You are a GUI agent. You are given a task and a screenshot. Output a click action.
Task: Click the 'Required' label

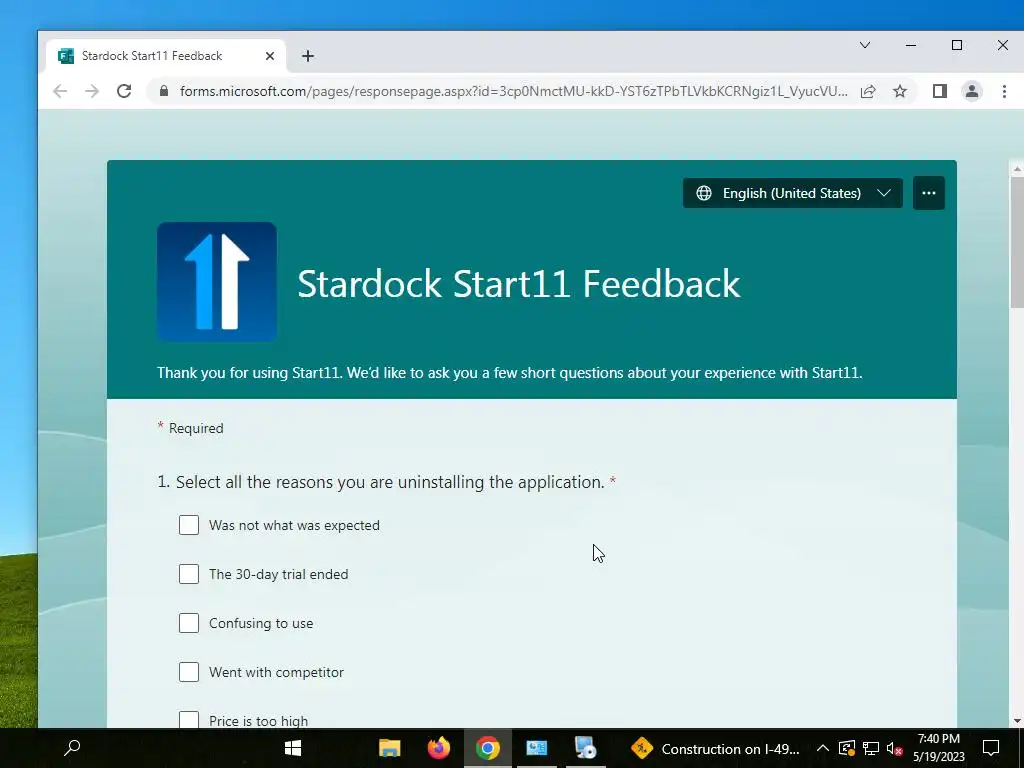click(x=196, y=428)
